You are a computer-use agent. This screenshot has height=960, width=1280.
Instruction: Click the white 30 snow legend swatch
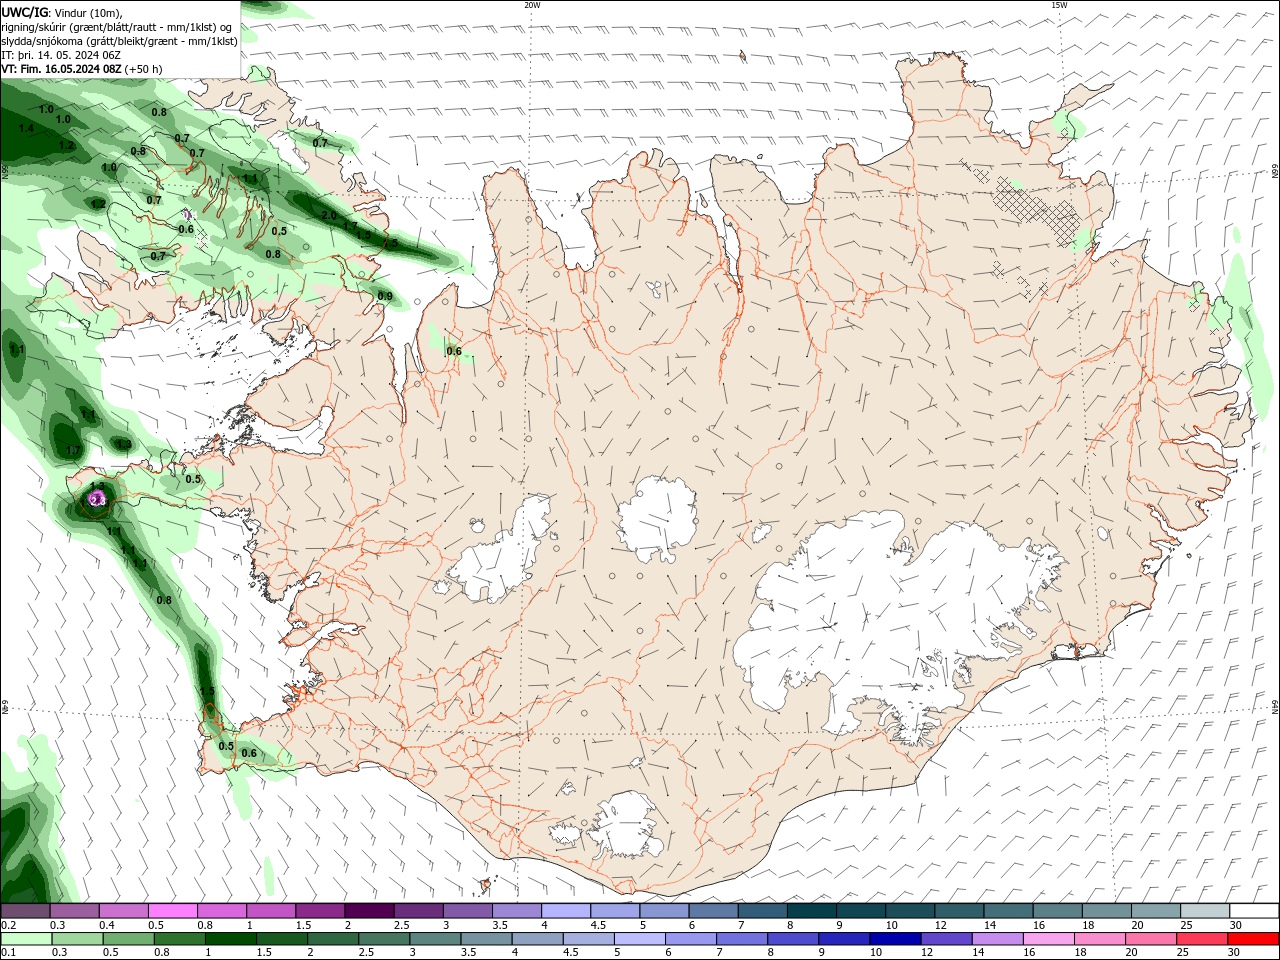point(1254,911)
